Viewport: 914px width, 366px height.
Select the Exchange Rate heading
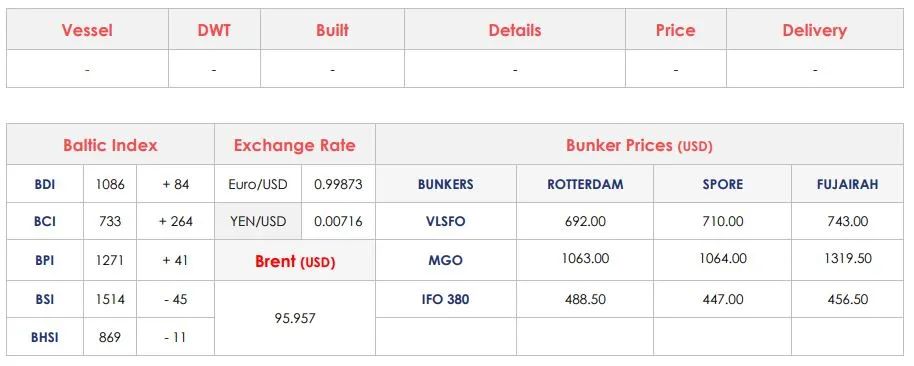(x=294, y=145)
